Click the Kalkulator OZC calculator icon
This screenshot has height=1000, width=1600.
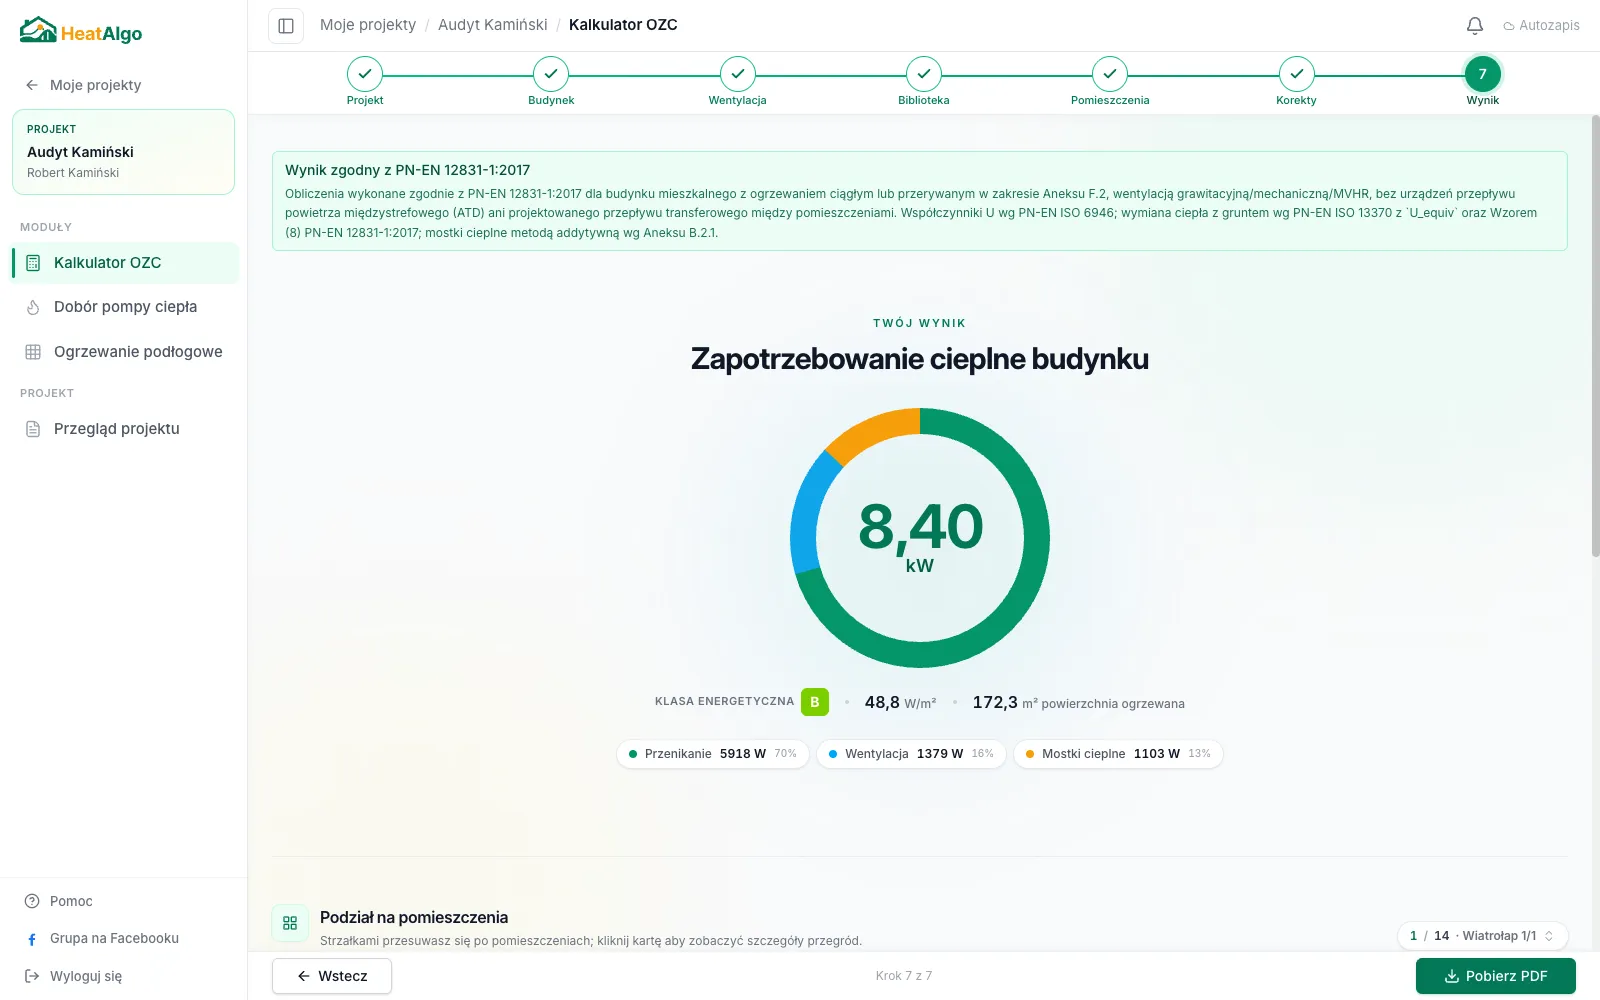[33, 263]
